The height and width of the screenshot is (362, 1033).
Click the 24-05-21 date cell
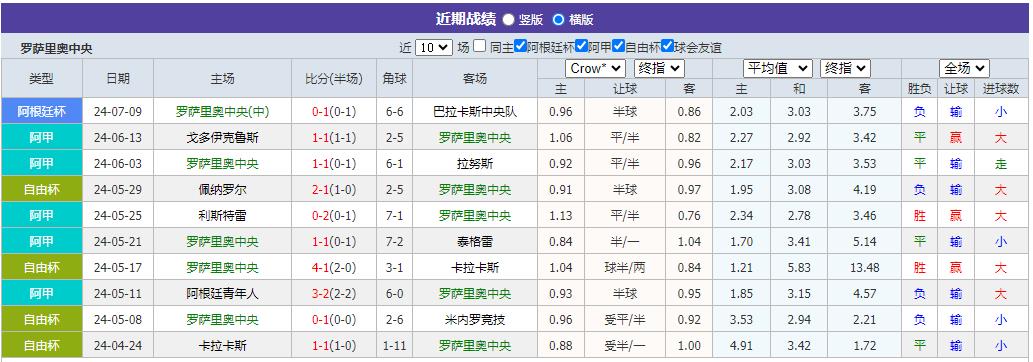click(x=118, y=241)
